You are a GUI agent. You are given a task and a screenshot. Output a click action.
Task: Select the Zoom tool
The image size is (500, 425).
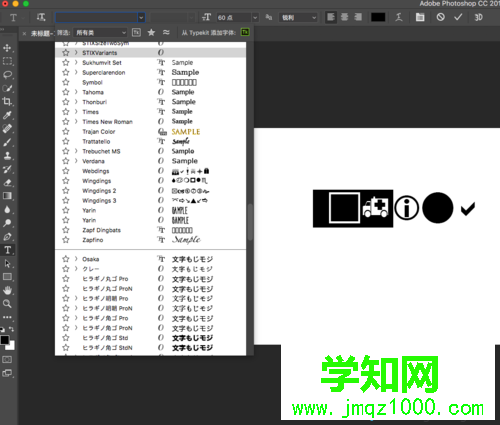click(7, 304)
